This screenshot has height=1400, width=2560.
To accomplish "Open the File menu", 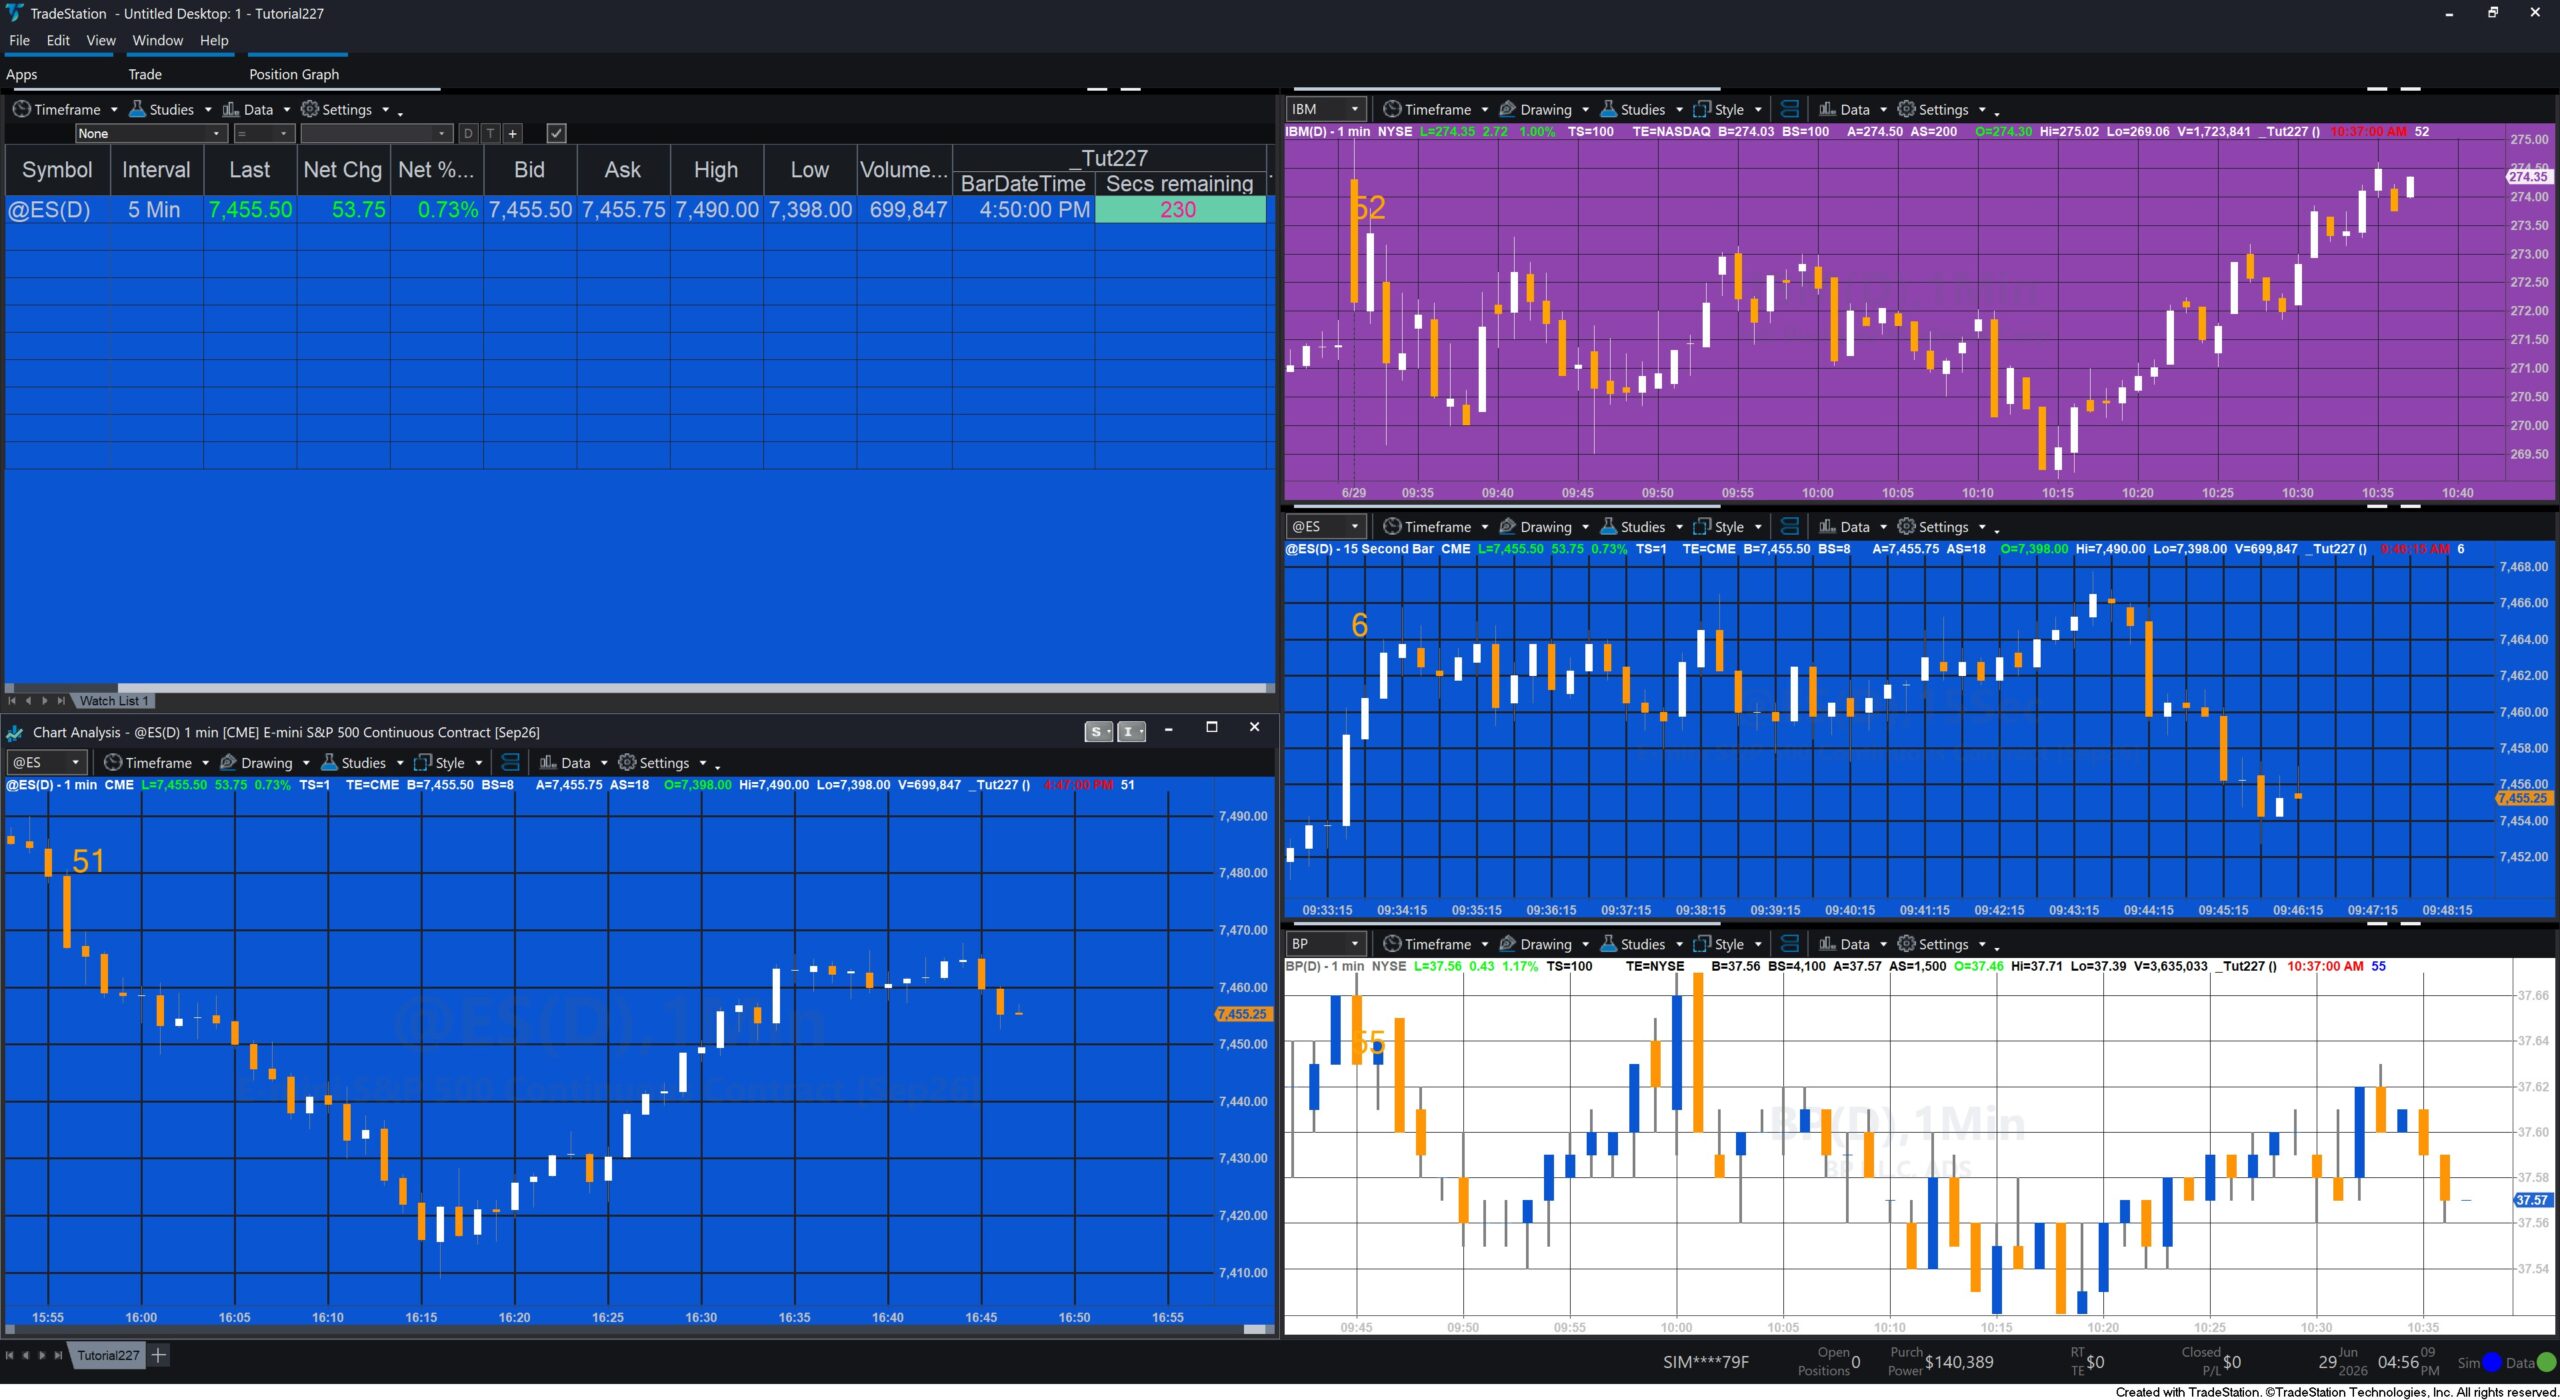I will tap(19, 40).
